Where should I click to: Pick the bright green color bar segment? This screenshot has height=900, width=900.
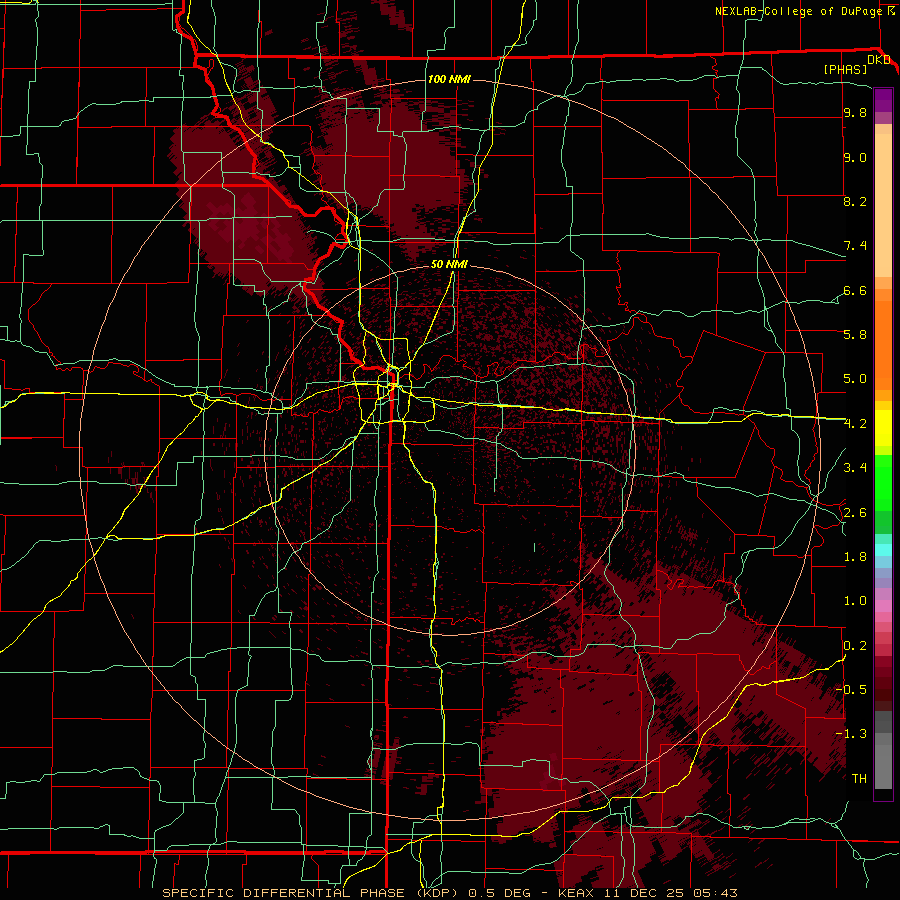pyautogui.click(x=883, y=482)
